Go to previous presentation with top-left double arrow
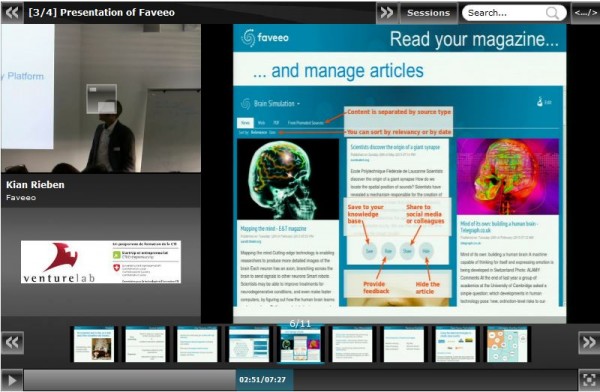 (x=12, y=13)
